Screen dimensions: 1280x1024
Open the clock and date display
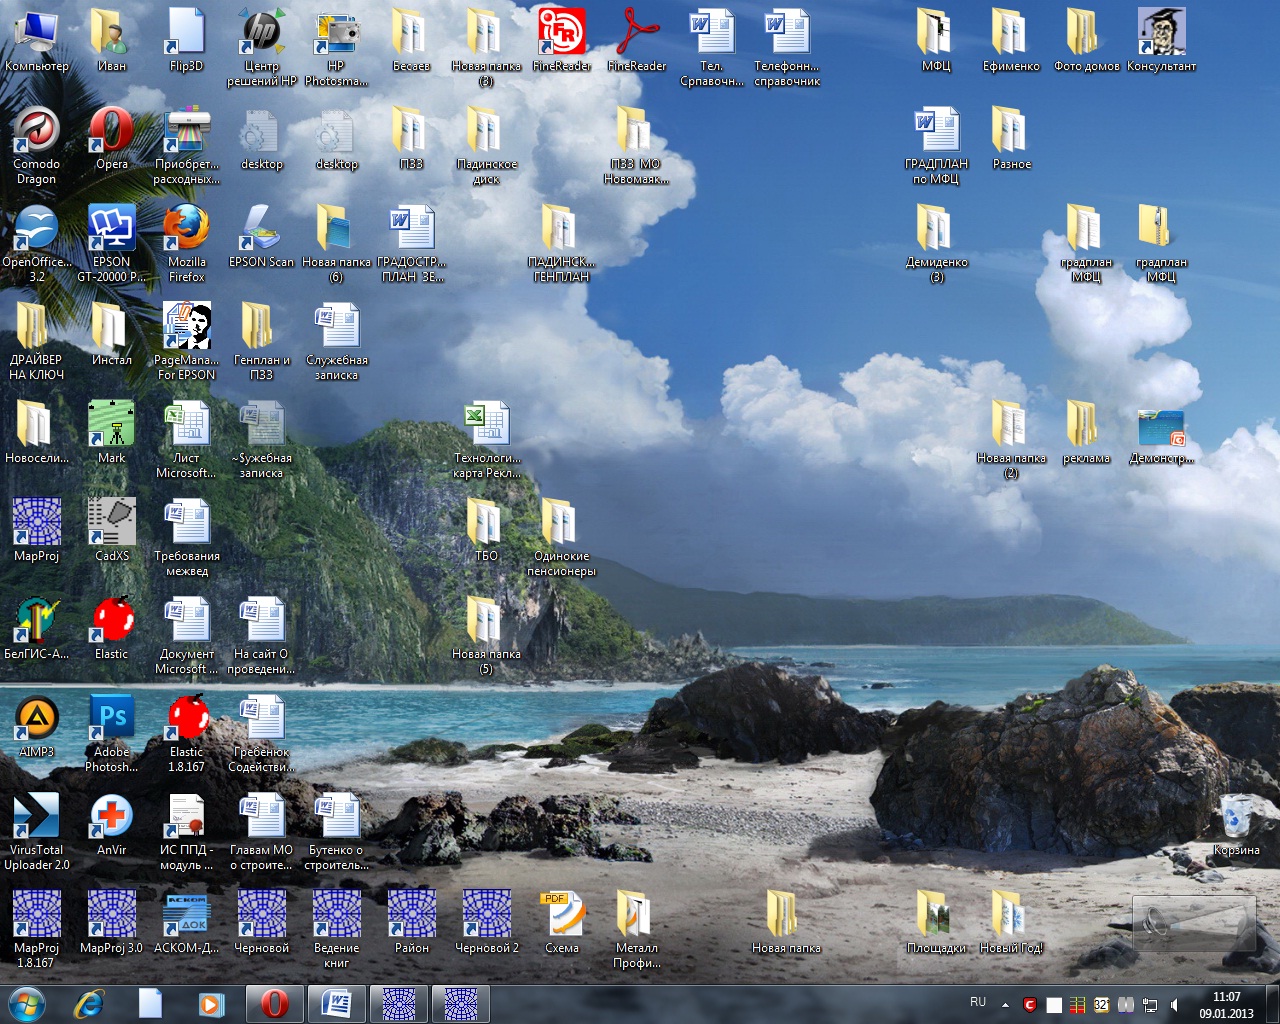[x=1226, y=1004]
